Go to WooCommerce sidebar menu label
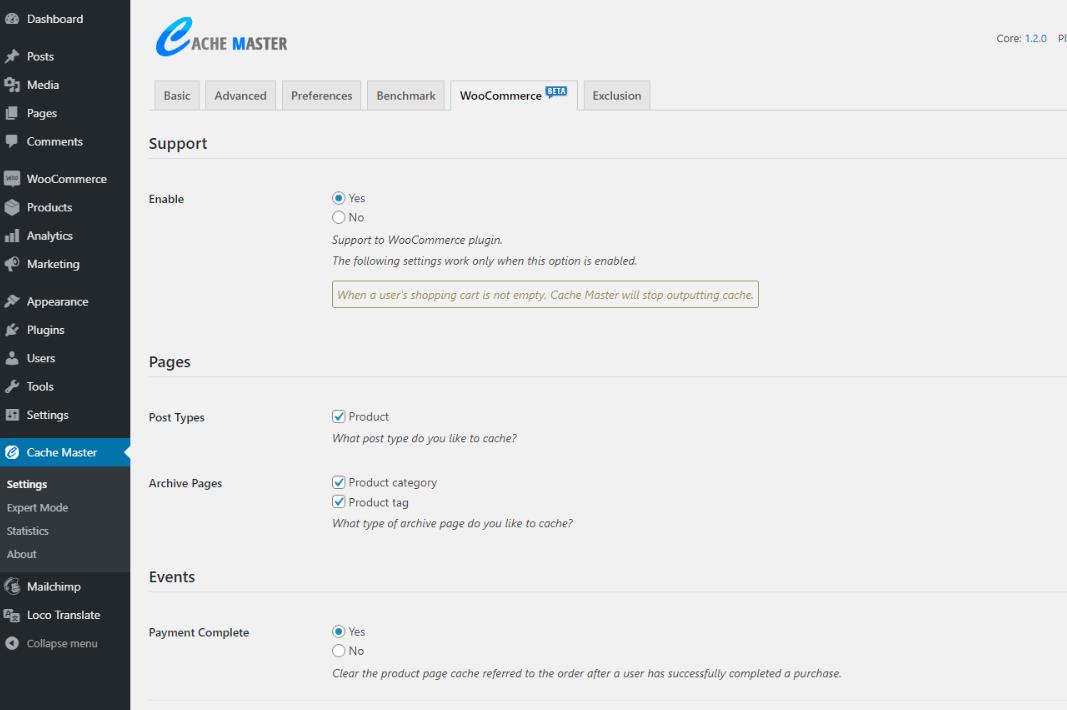 click(x=67, y=179)
